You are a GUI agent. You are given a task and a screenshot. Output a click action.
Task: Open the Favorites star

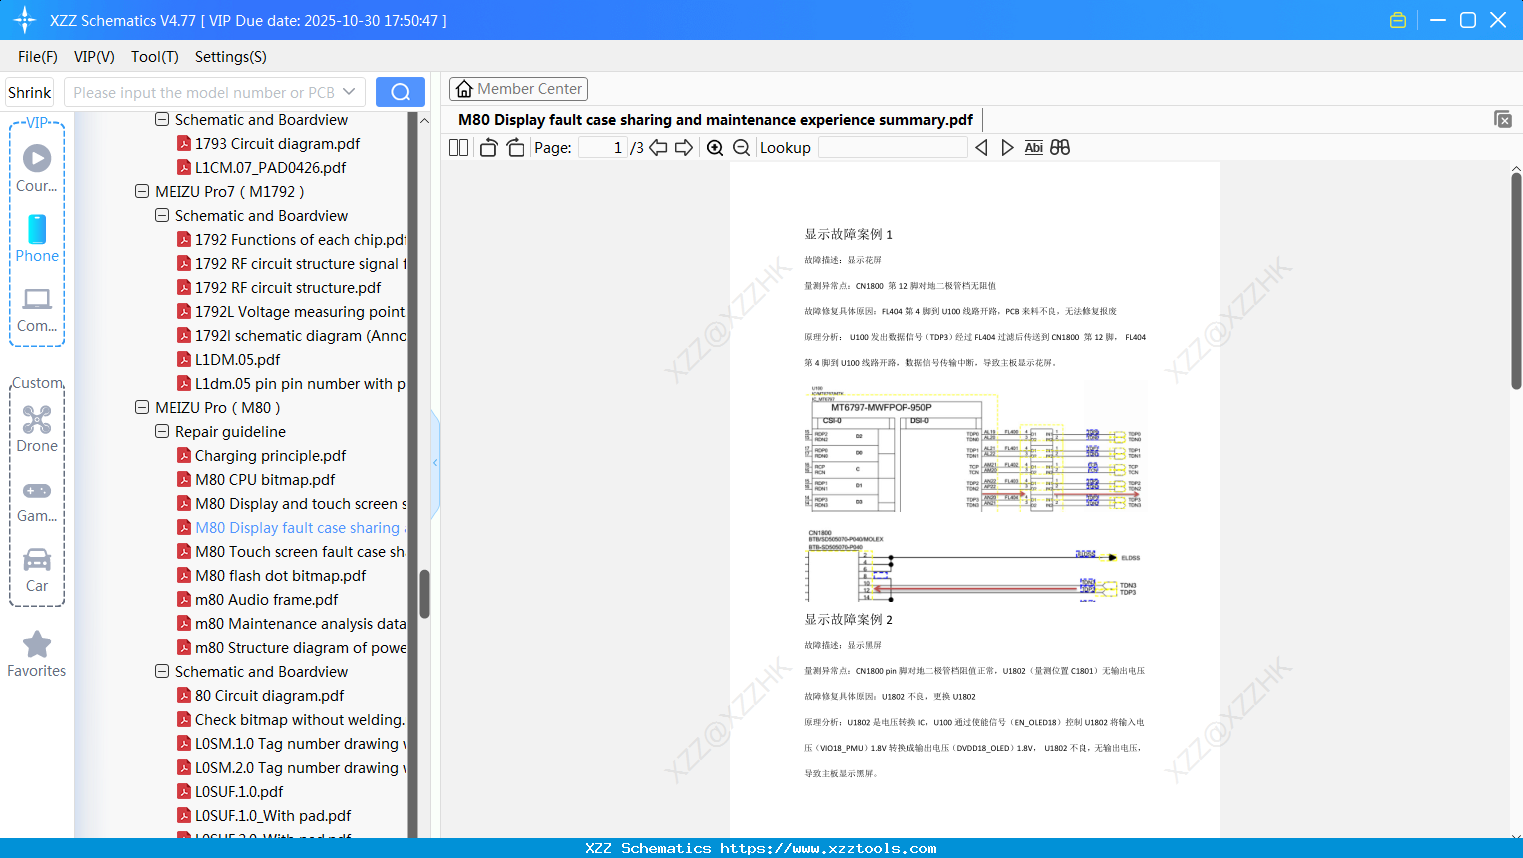tap(37, 654)
